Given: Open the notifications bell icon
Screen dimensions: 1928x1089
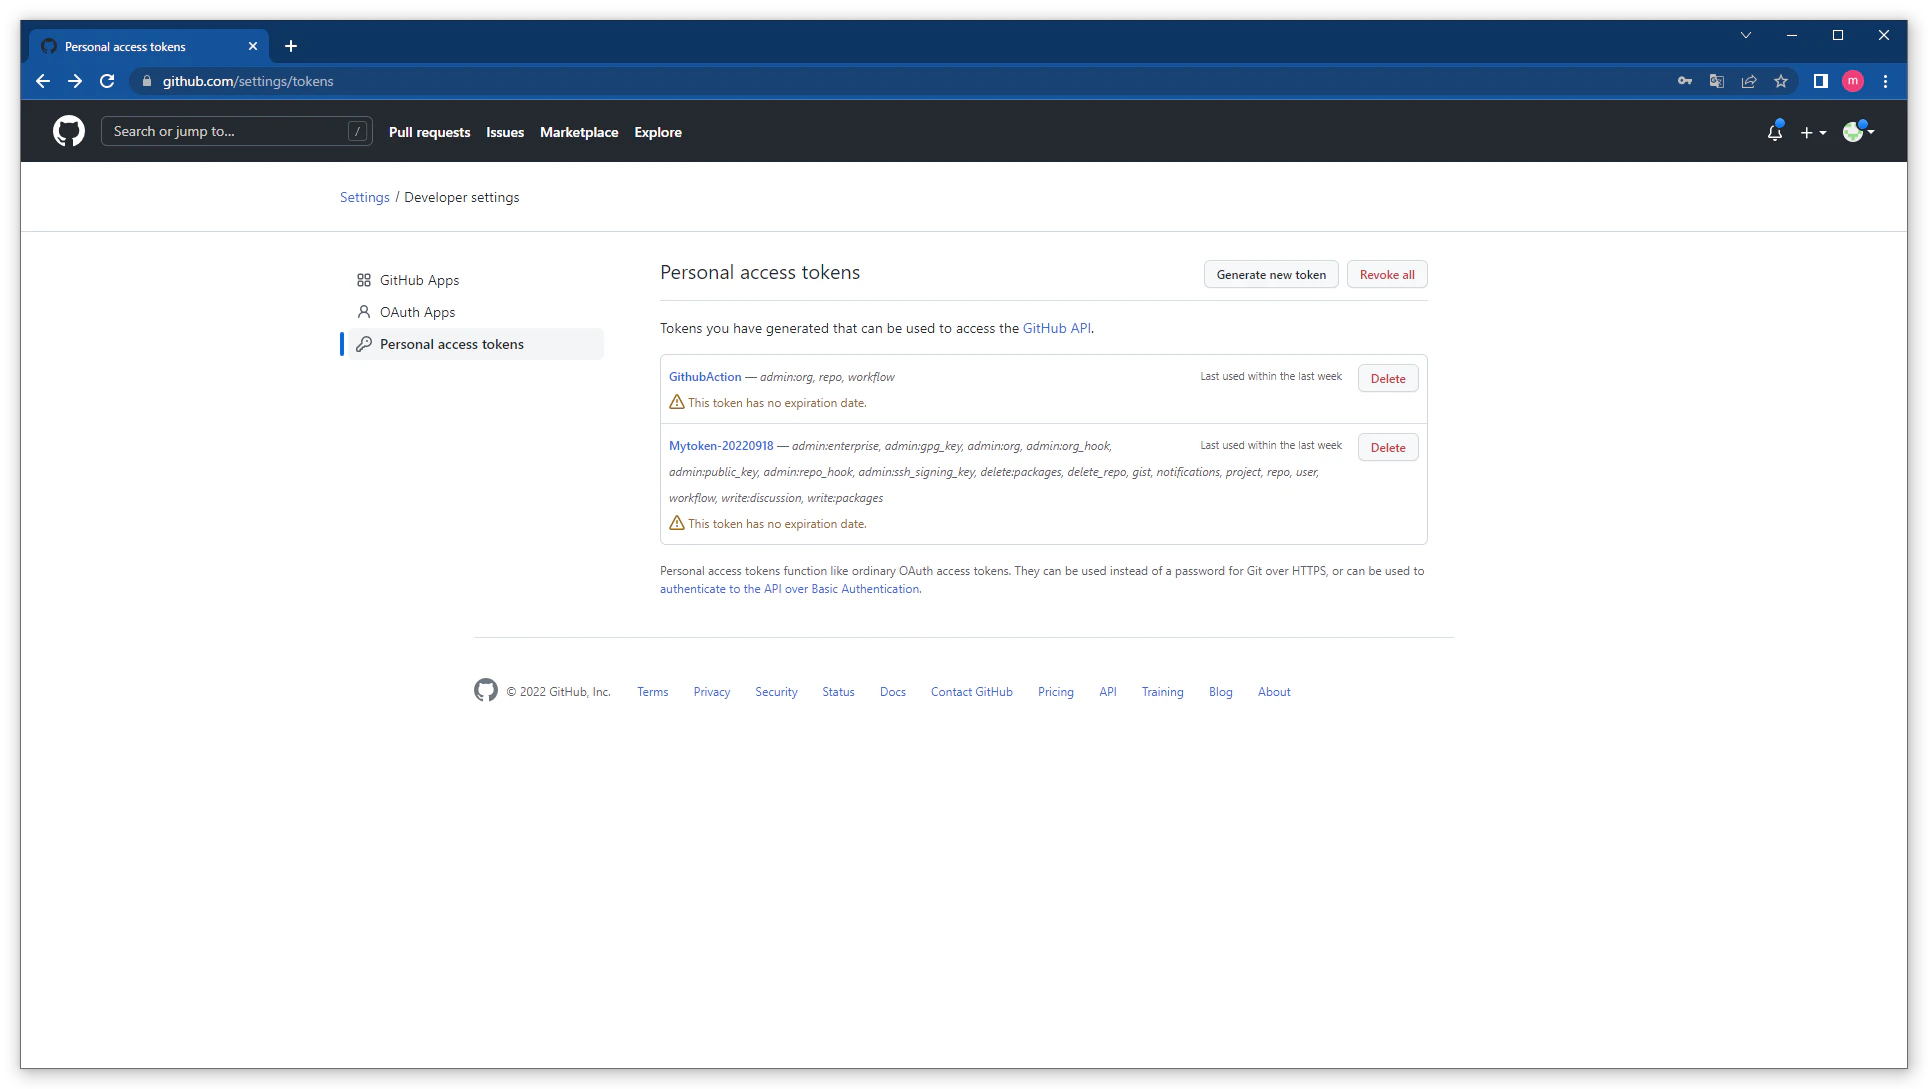Looking at the screenshot, I should point(1775,132).
